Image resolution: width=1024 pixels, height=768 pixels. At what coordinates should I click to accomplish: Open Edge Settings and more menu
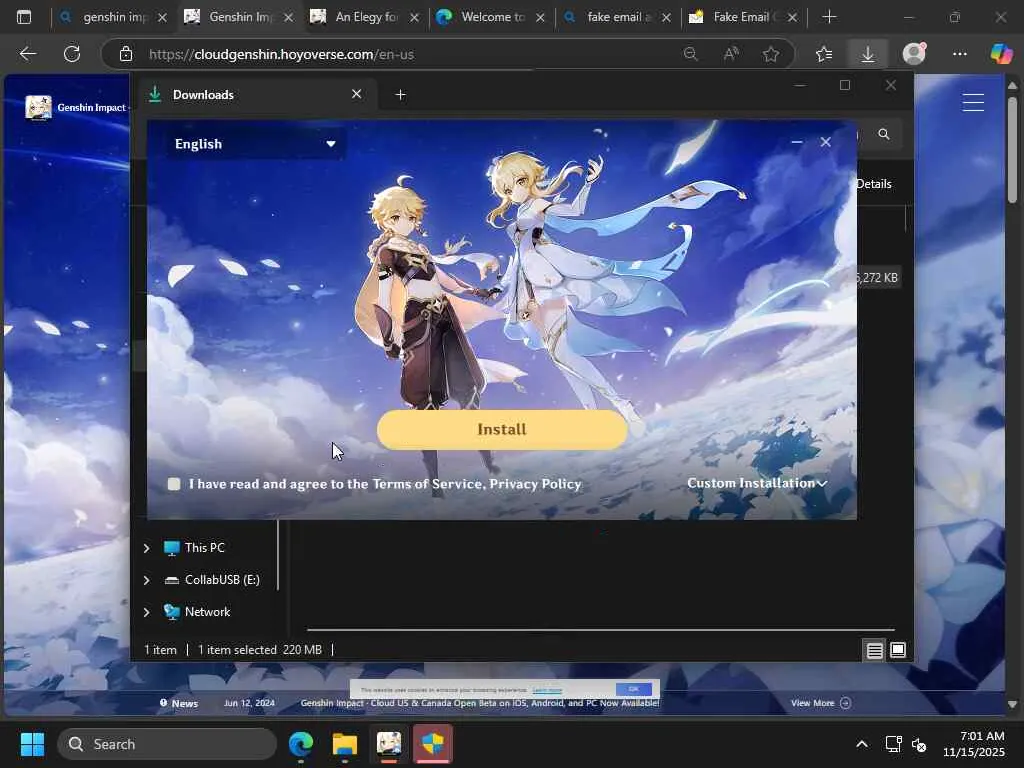point(959,54)
